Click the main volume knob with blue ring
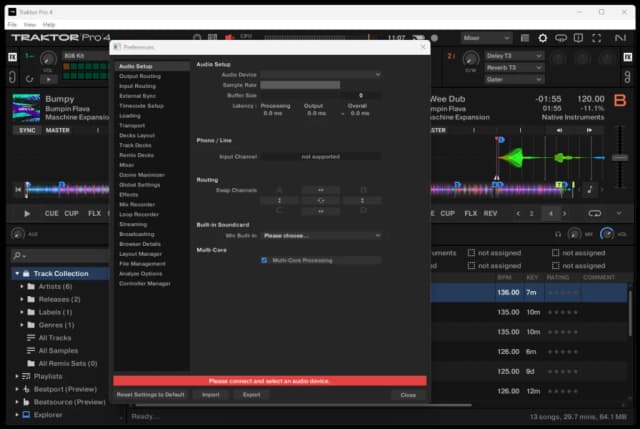This screenshot has width=640, height=429. (x=607, y=234)
